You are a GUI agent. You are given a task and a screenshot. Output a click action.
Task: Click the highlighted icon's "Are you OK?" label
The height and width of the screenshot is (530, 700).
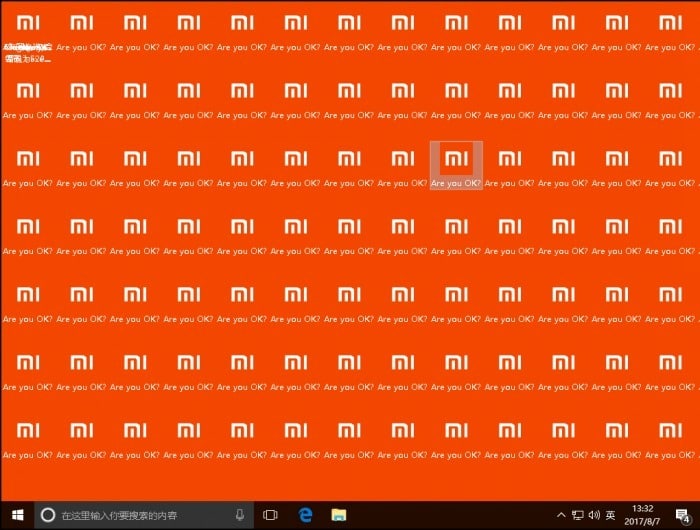456,184
